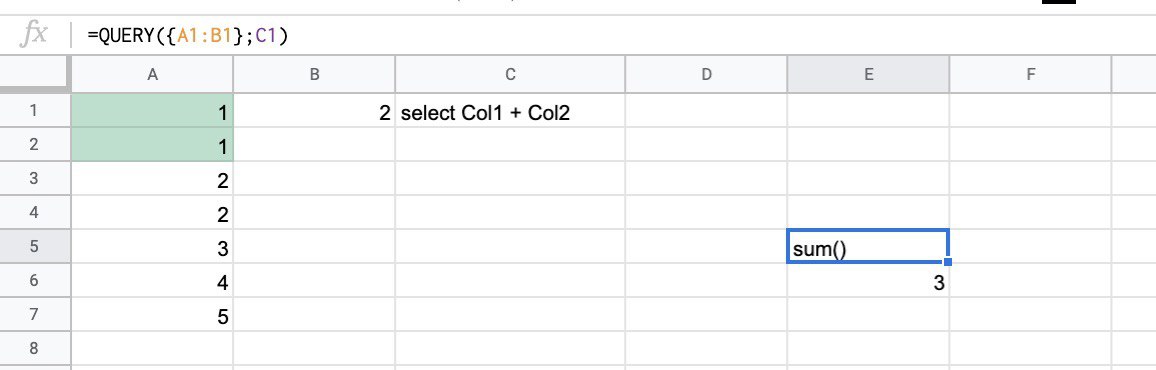Click inside the formula bar text
Viewport: 1156px width, 370px height.
[x=187, y=35]
